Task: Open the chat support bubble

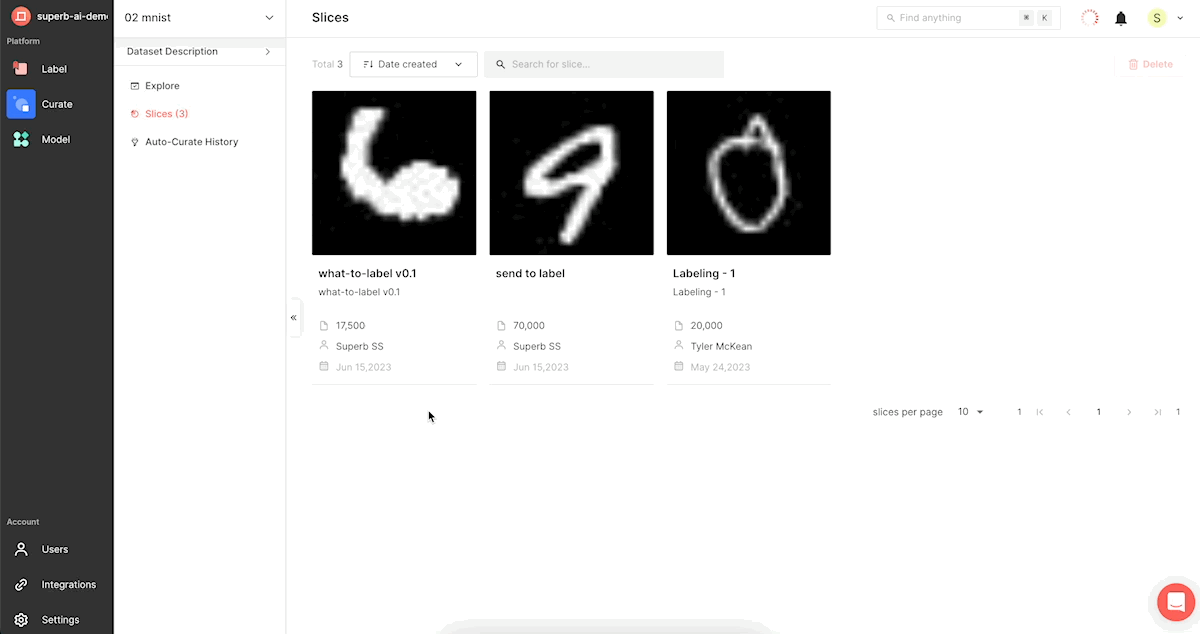Action: (x=1176, y=602)
